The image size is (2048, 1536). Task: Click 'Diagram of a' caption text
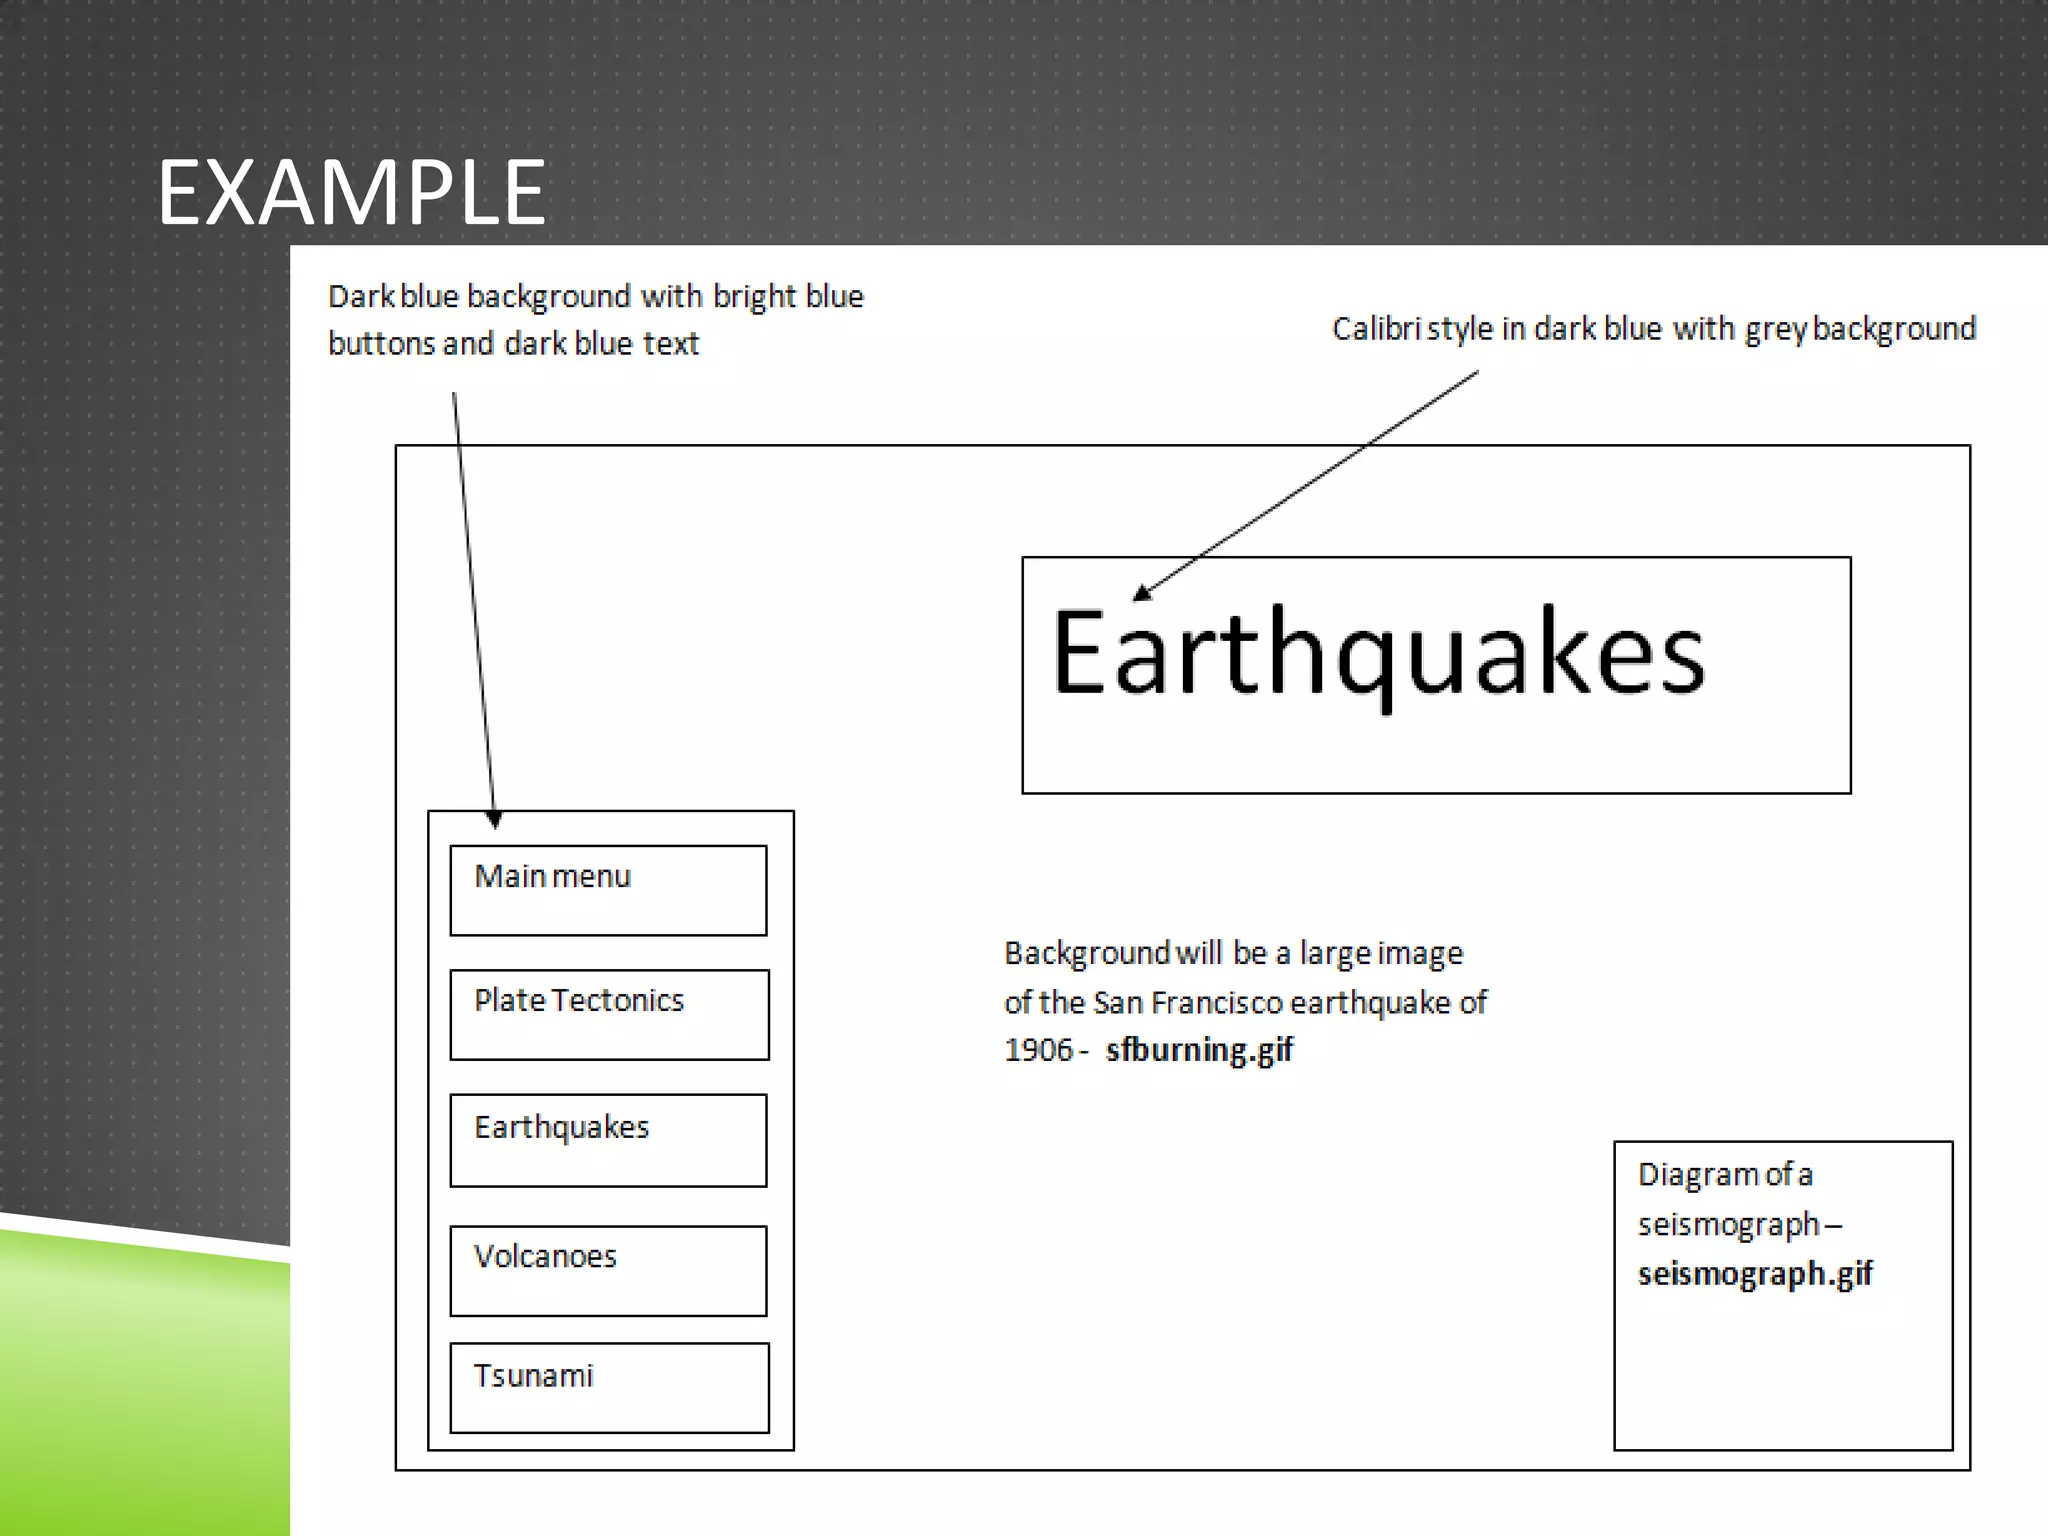(x=1725, y=1174)
